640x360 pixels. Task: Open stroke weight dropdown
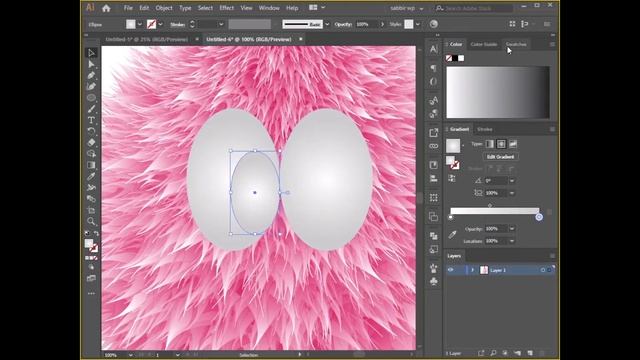[221, 24]
